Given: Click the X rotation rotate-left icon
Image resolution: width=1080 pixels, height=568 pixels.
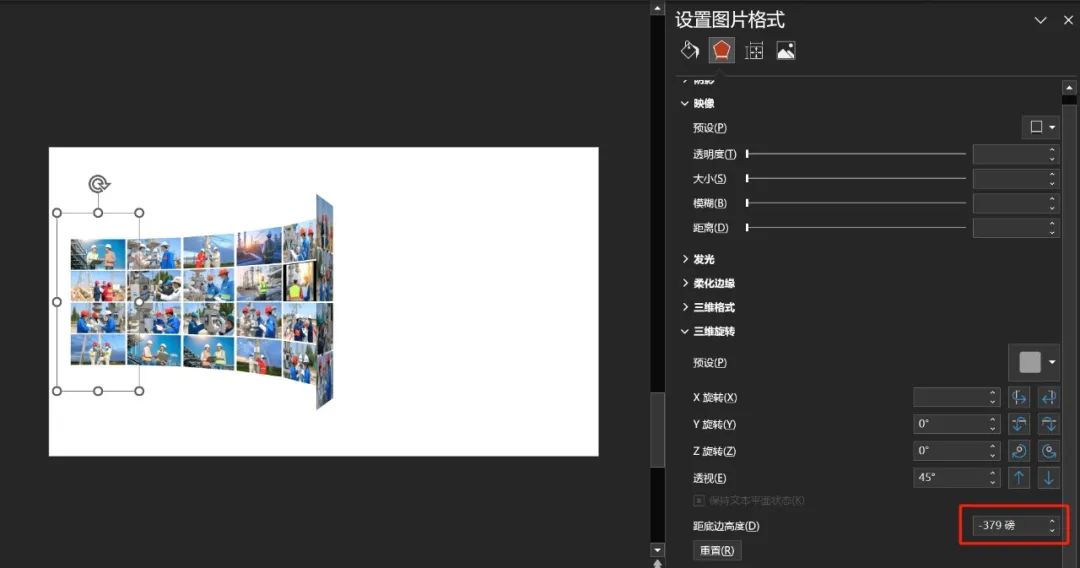Looking at the screenshot, I should pos(1019,397).
